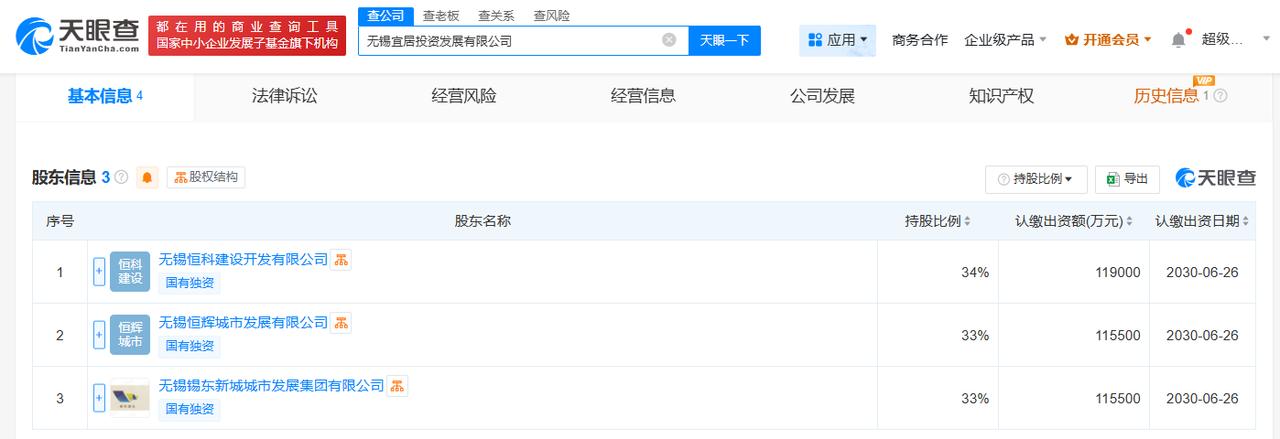Expand row 2 shareholder 无锡恒辉城市
Viewport: 1280px width, 439px height.
[99, 335]
